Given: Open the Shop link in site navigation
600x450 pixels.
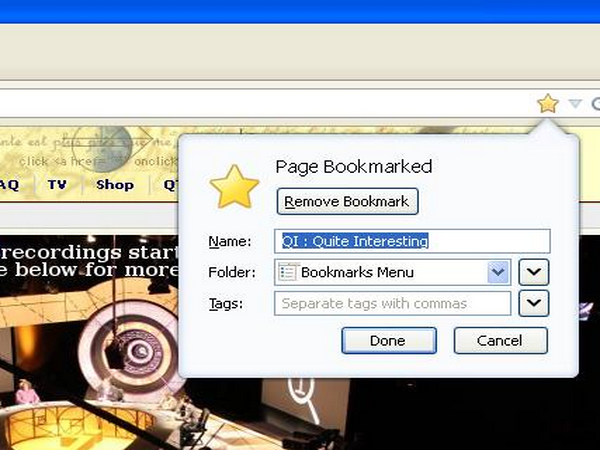Looking at the screenshot, I should tap(115, 184).
